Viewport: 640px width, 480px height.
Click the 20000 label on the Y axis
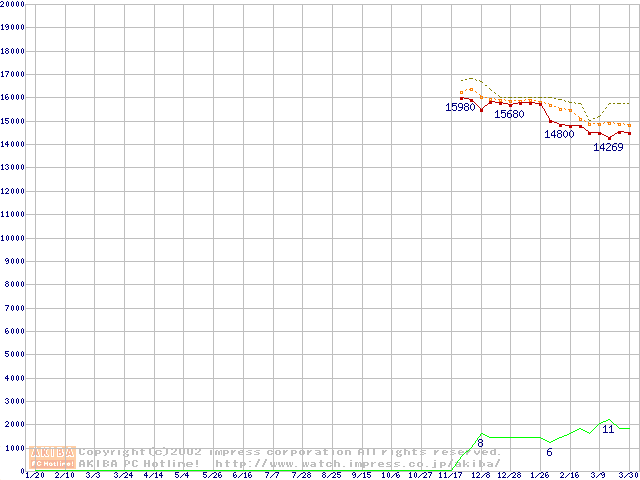(12, 4)
